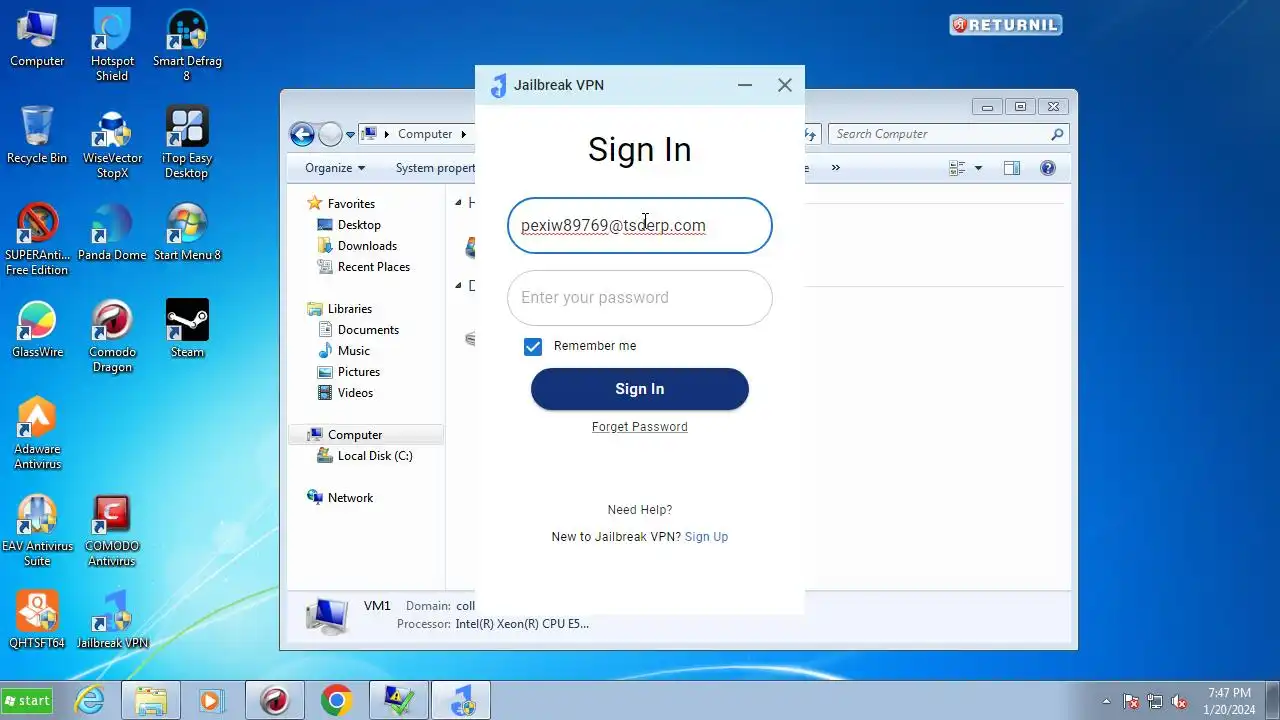Uncheck the Remember me checkbox
The image size is (1280, 720).
[533, 346]
